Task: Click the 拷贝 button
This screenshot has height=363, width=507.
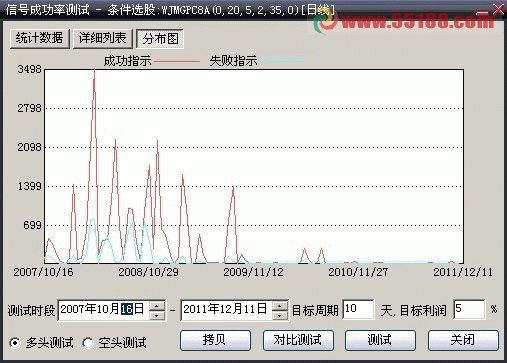Action: 215,340
